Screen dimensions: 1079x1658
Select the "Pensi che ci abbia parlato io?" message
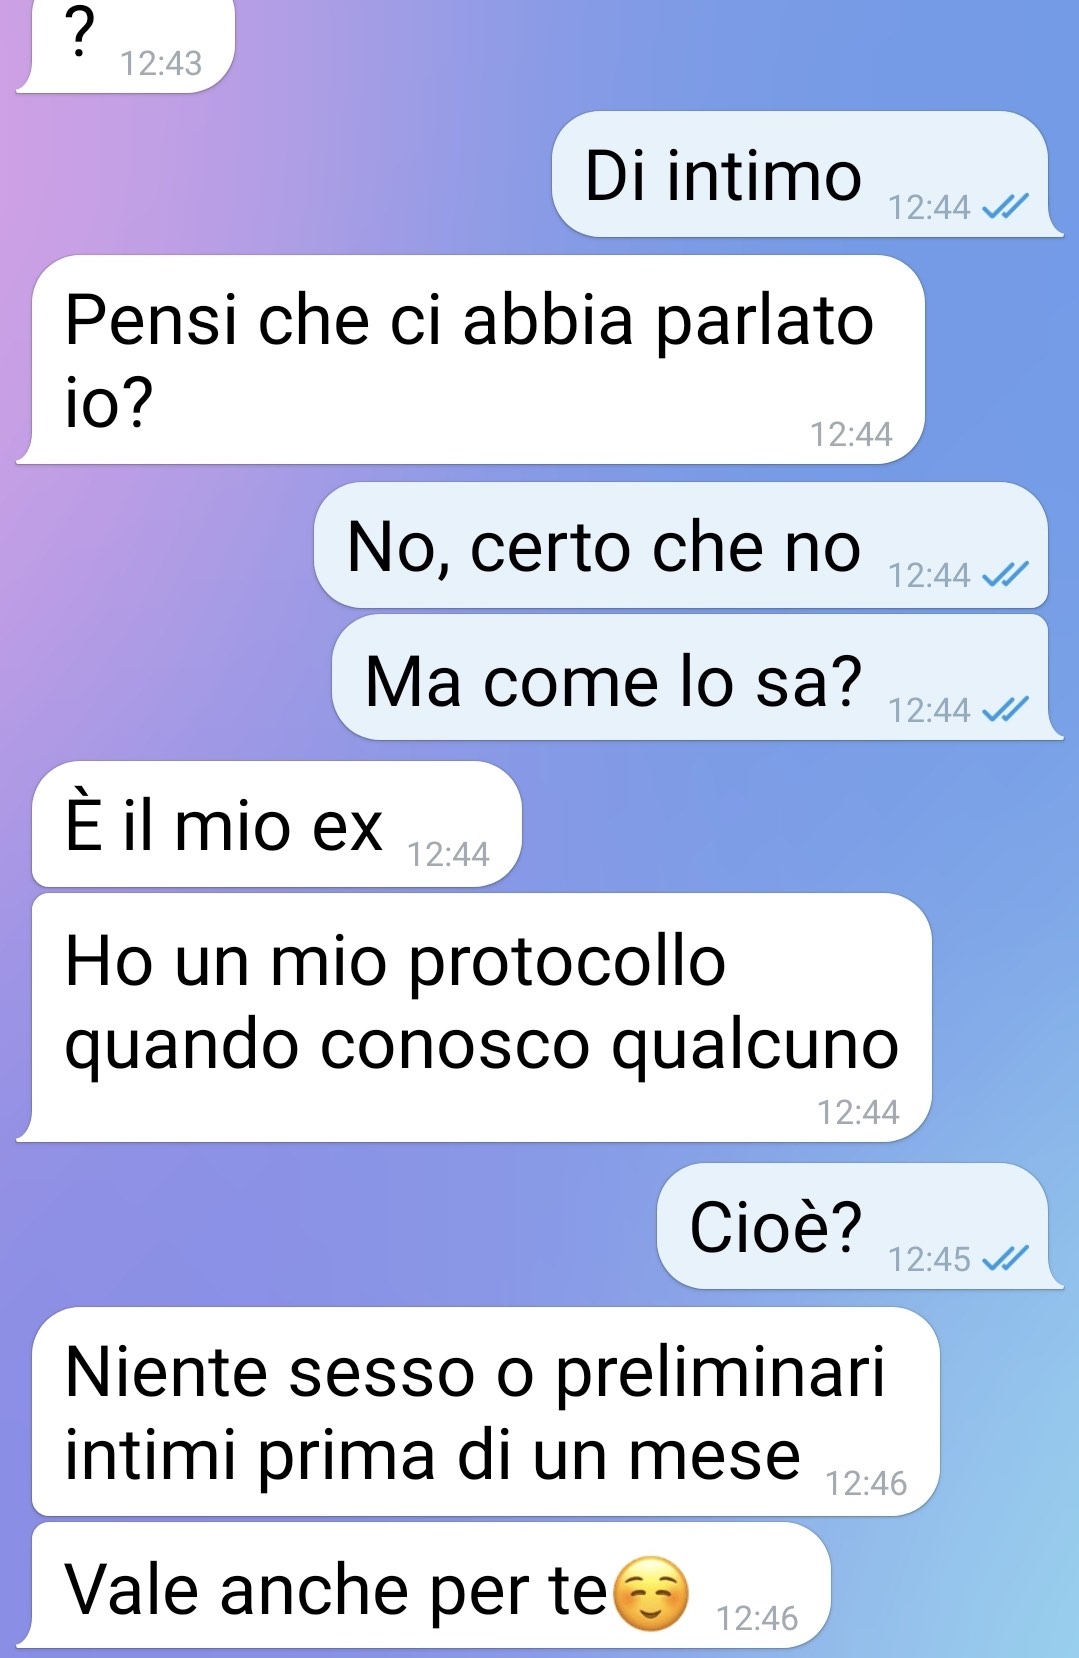471,360
